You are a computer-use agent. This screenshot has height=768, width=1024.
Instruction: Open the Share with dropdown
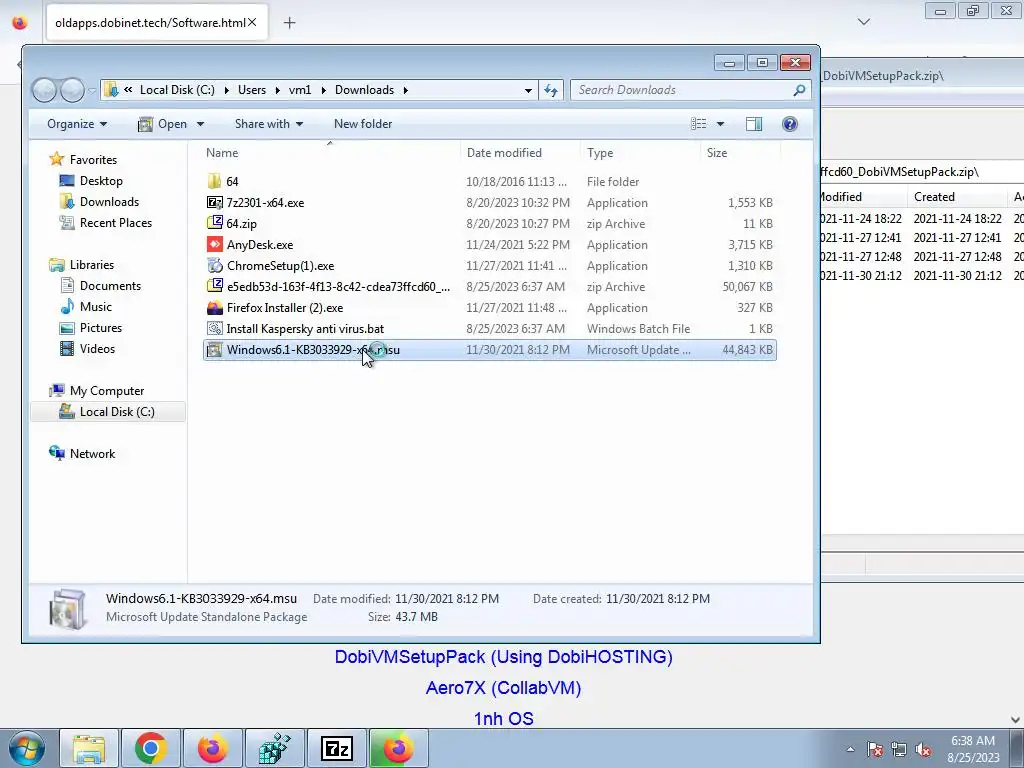[x=268, y=123]
